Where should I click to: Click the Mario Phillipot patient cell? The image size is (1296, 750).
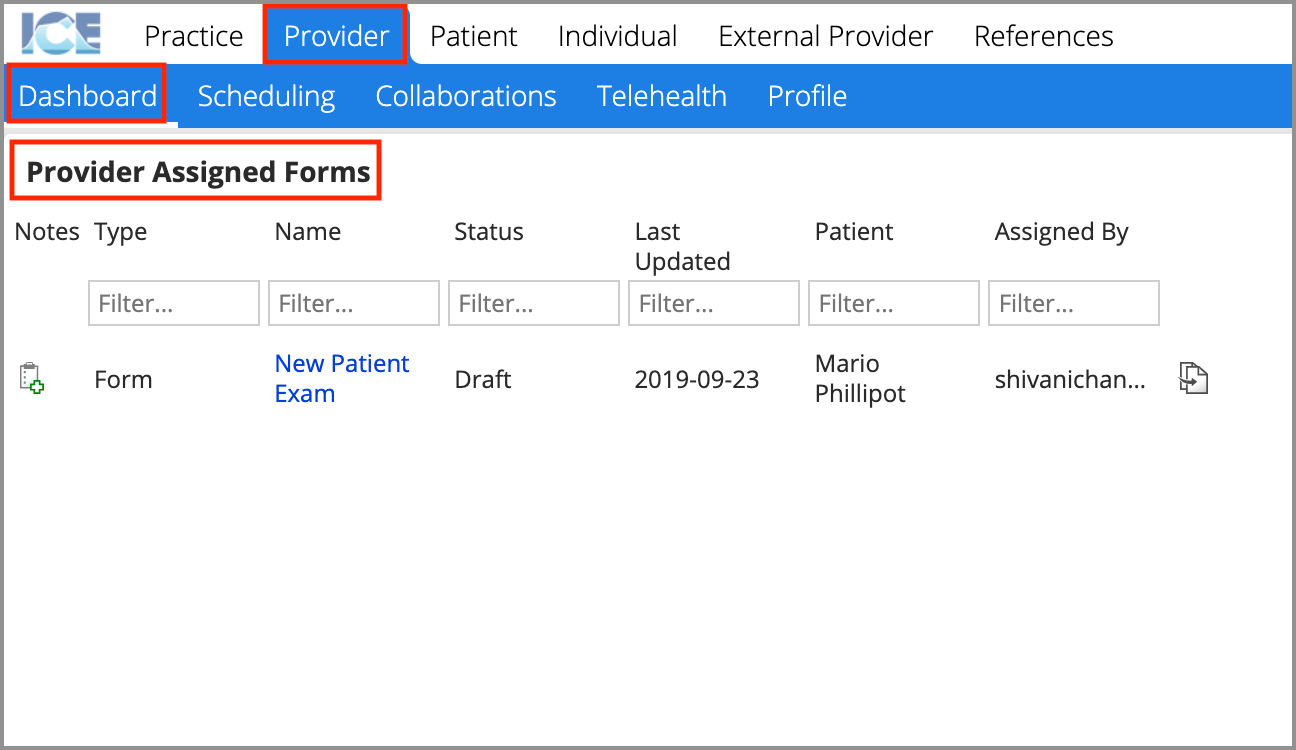click(860, 378)
